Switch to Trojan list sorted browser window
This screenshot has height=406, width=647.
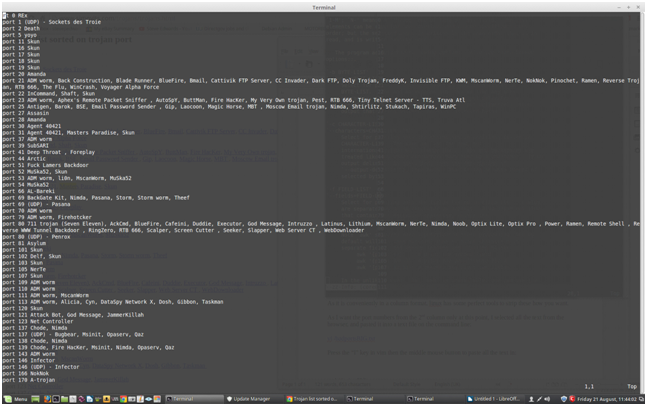pos(317,398)
